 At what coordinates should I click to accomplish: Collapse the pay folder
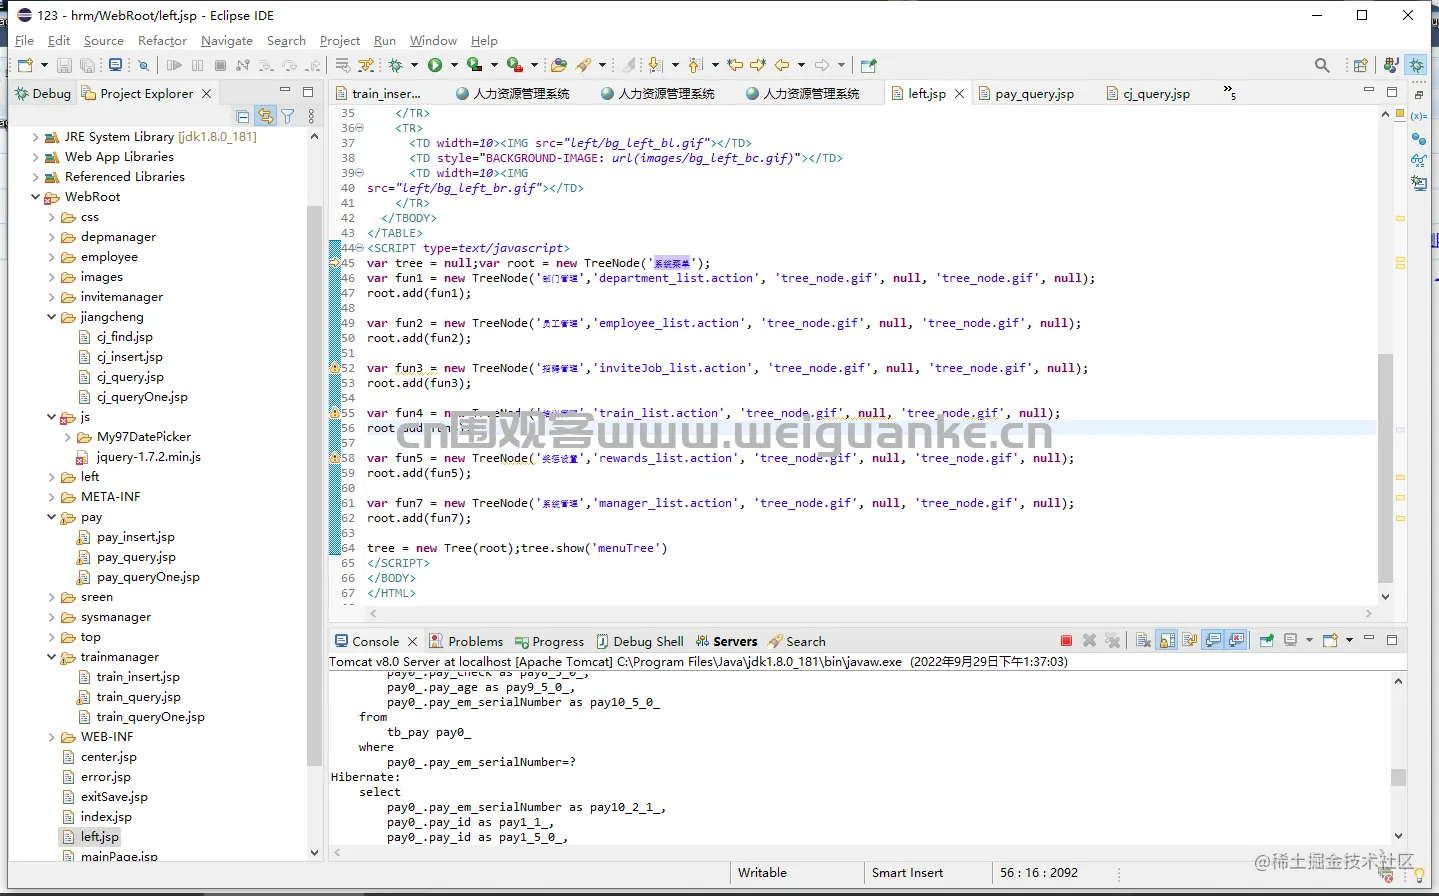pos(52,517)
